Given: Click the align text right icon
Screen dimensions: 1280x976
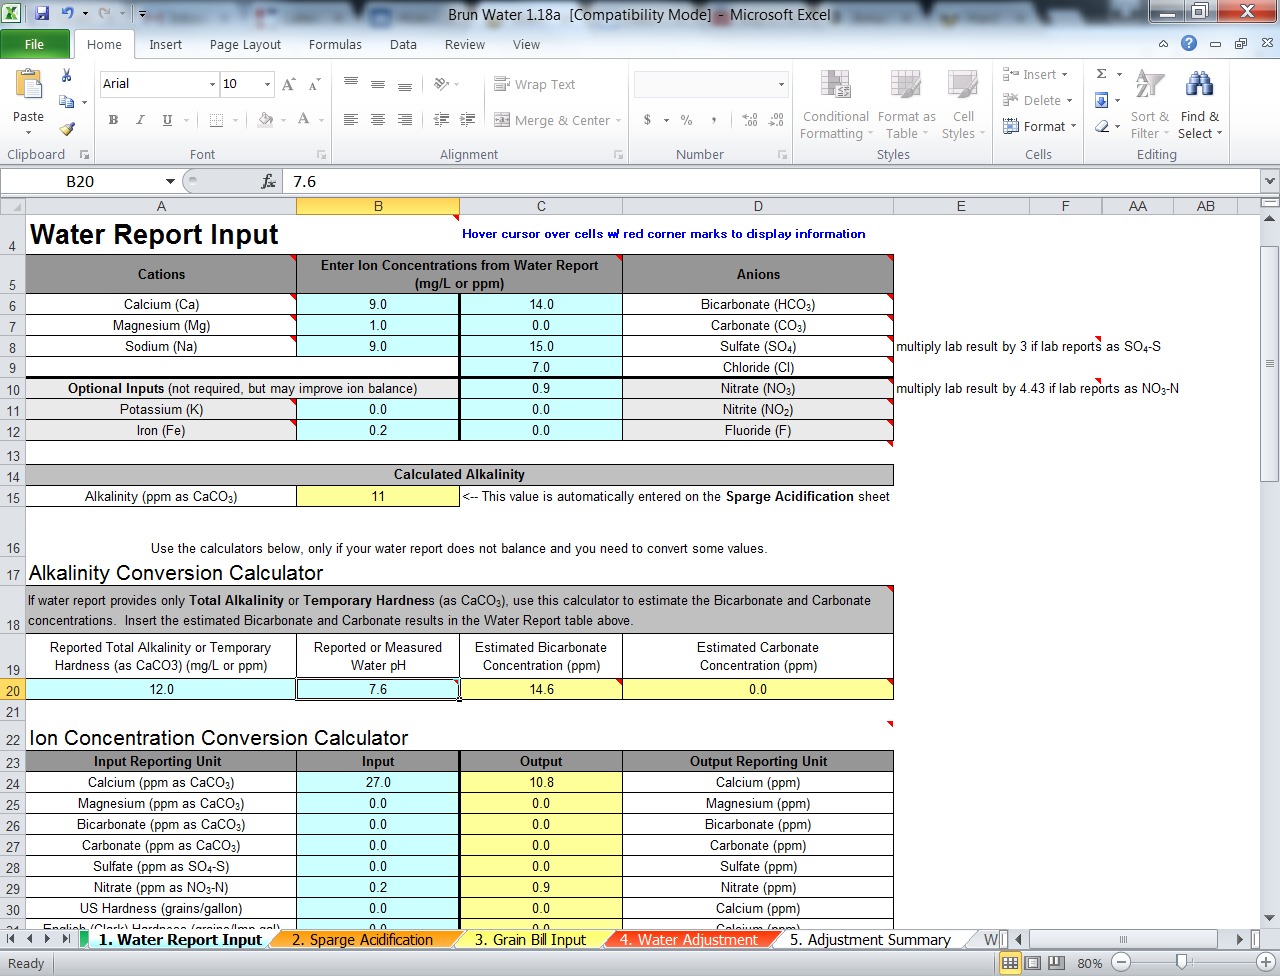Looking at the screenshot, I should (x=405, y=120).
